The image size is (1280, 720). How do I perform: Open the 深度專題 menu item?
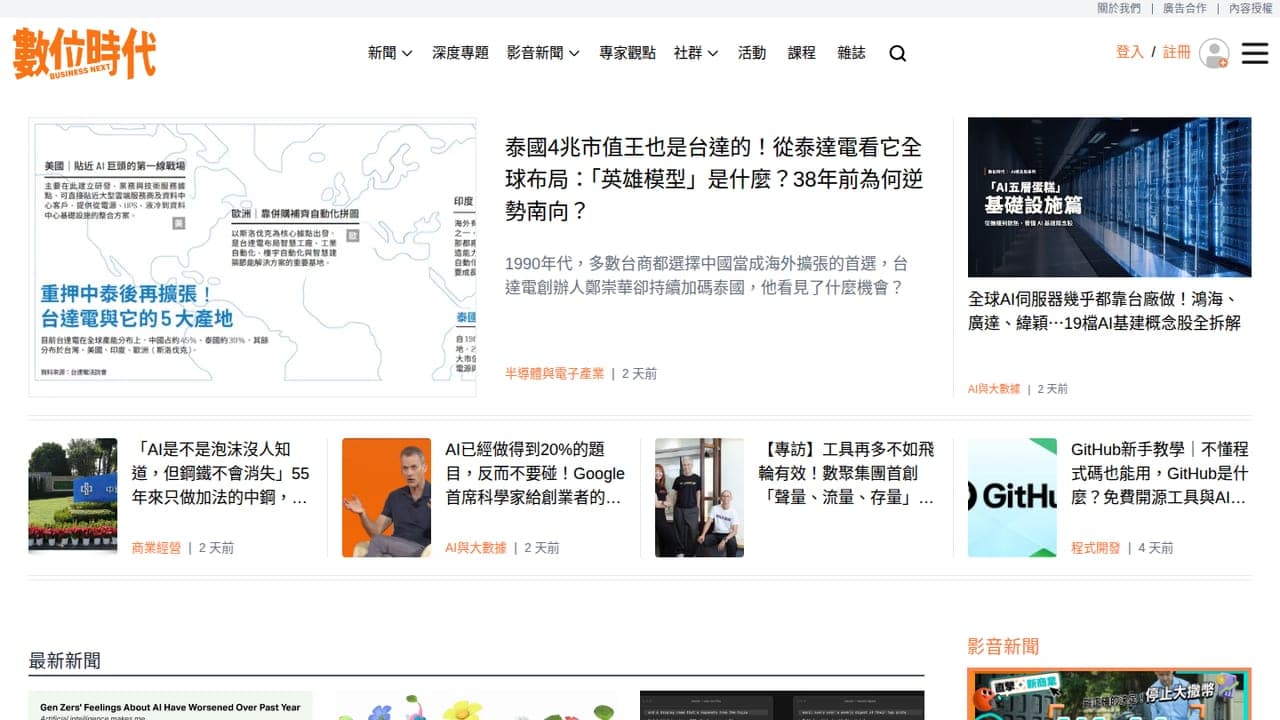point(460,53)
